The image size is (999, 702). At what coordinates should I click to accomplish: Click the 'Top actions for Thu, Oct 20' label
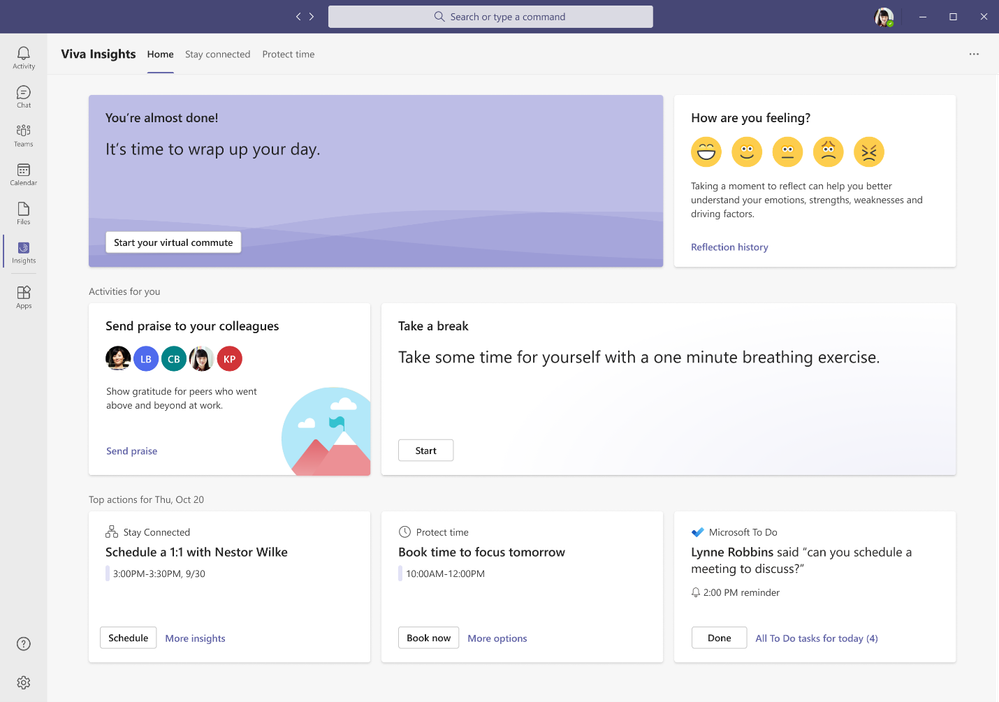point(146,499)
